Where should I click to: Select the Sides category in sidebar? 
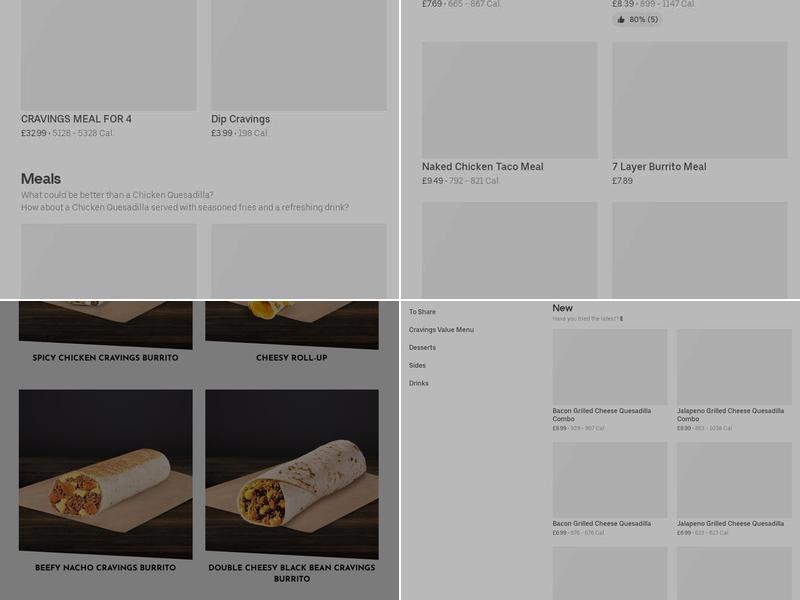[x=417, y=365]
